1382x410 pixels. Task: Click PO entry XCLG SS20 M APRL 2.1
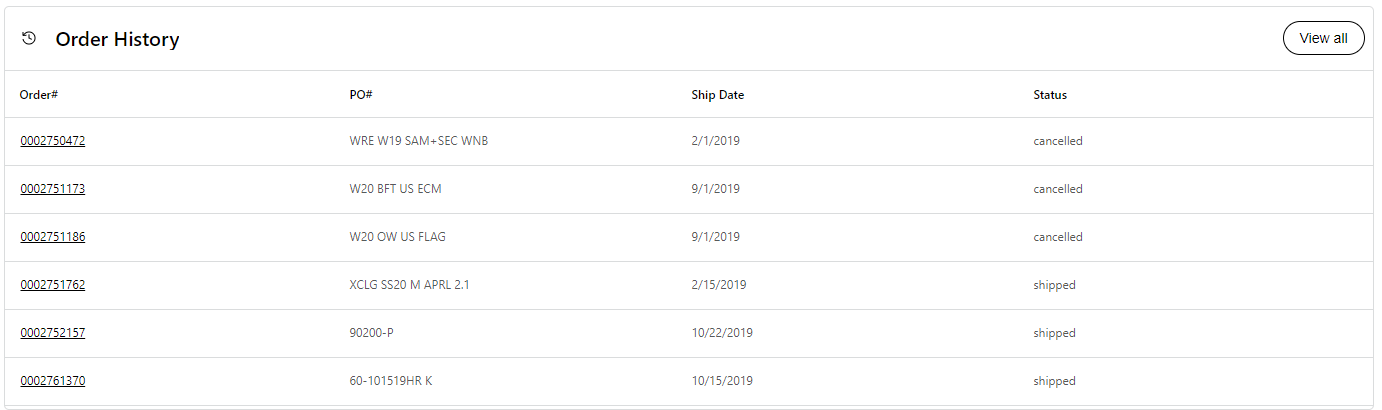[410, 285]
